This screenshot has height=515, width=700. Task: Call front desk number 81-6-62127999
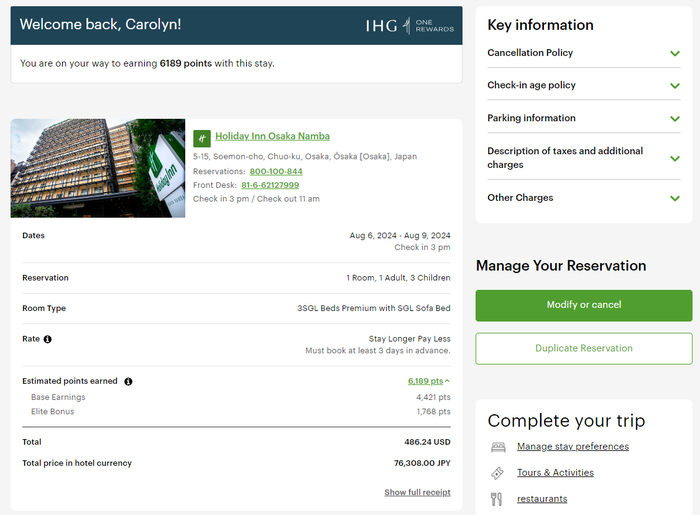coord(270,185)
